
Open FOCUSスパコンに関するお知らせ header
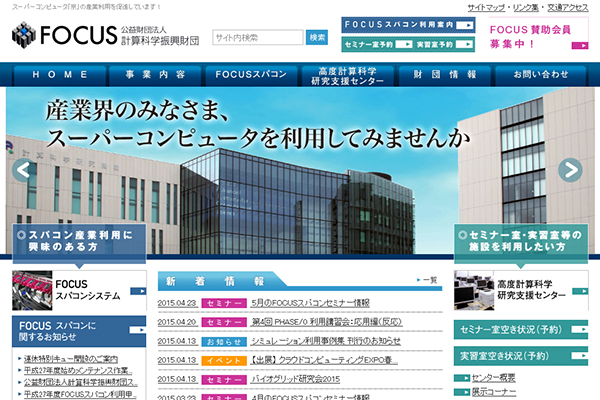[x=79, y=331]
